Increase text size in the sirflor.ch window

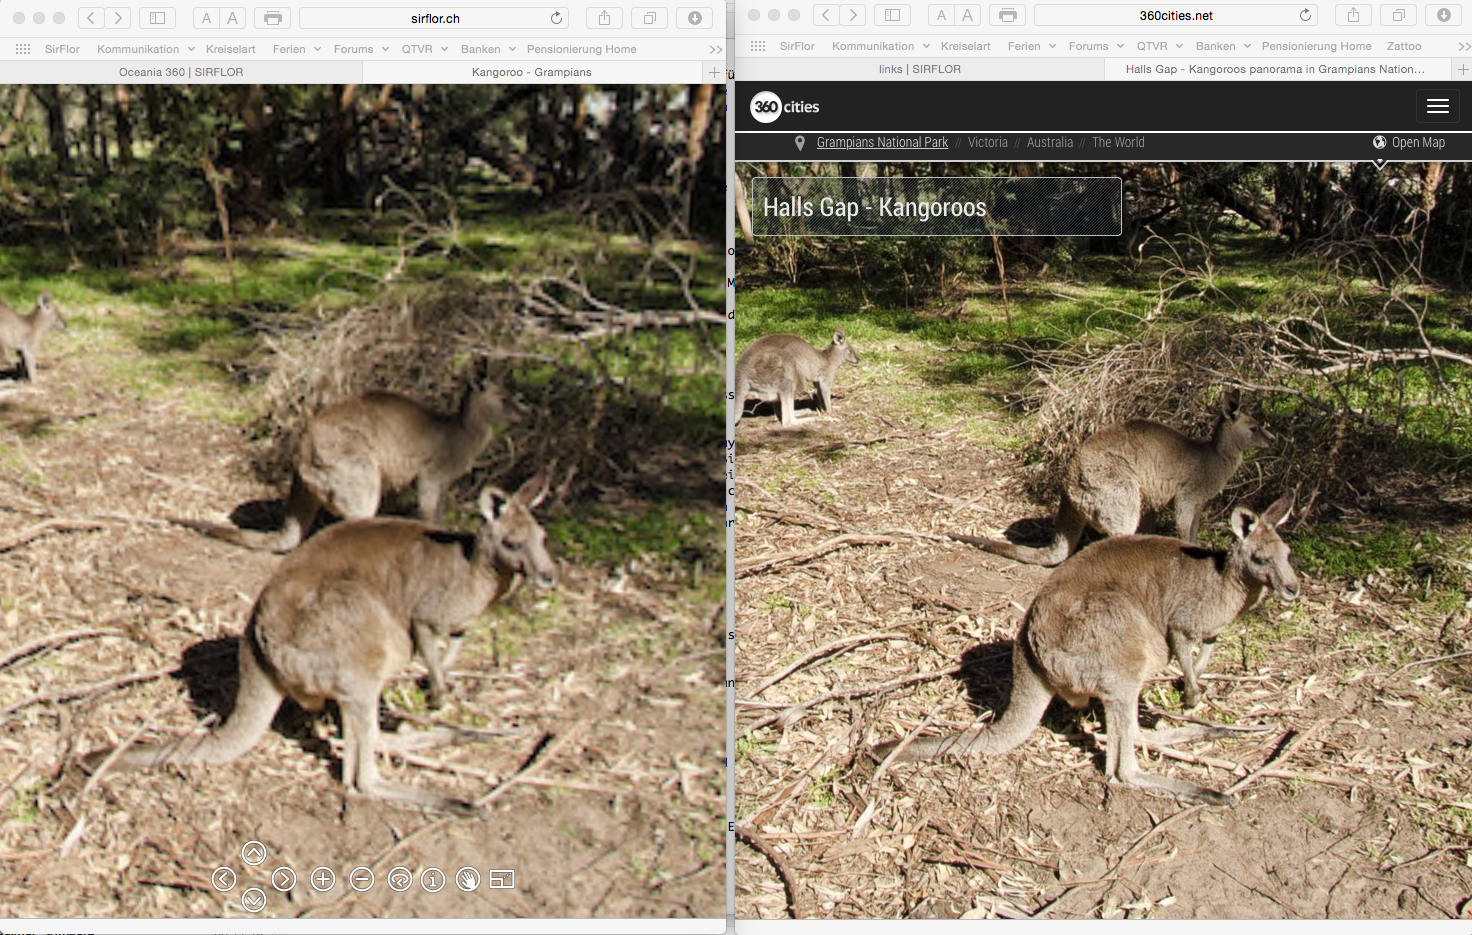point(233,18)
